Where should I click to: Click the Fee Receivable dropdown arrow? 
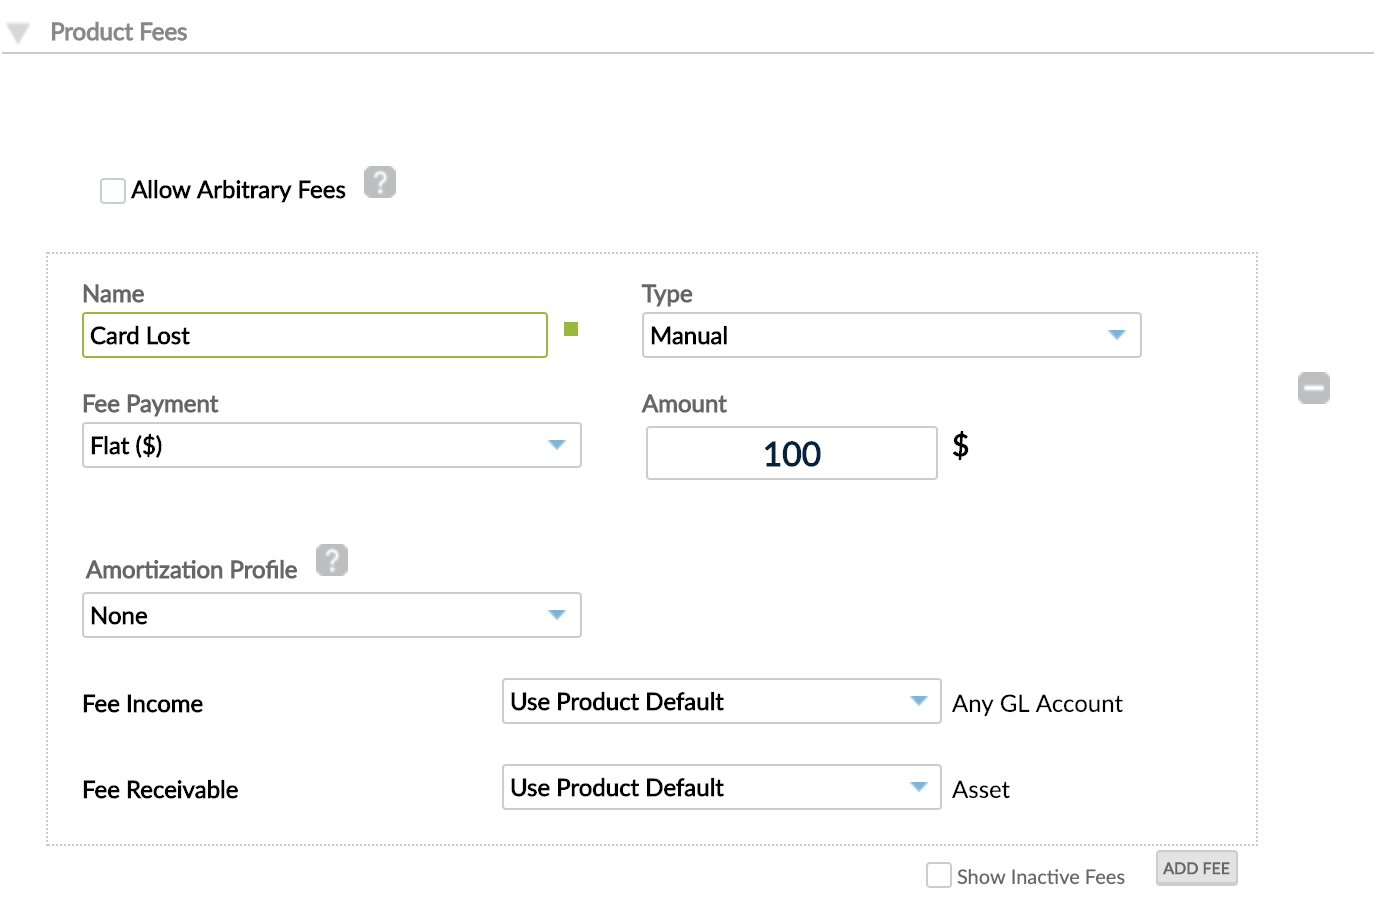[917, 787]
